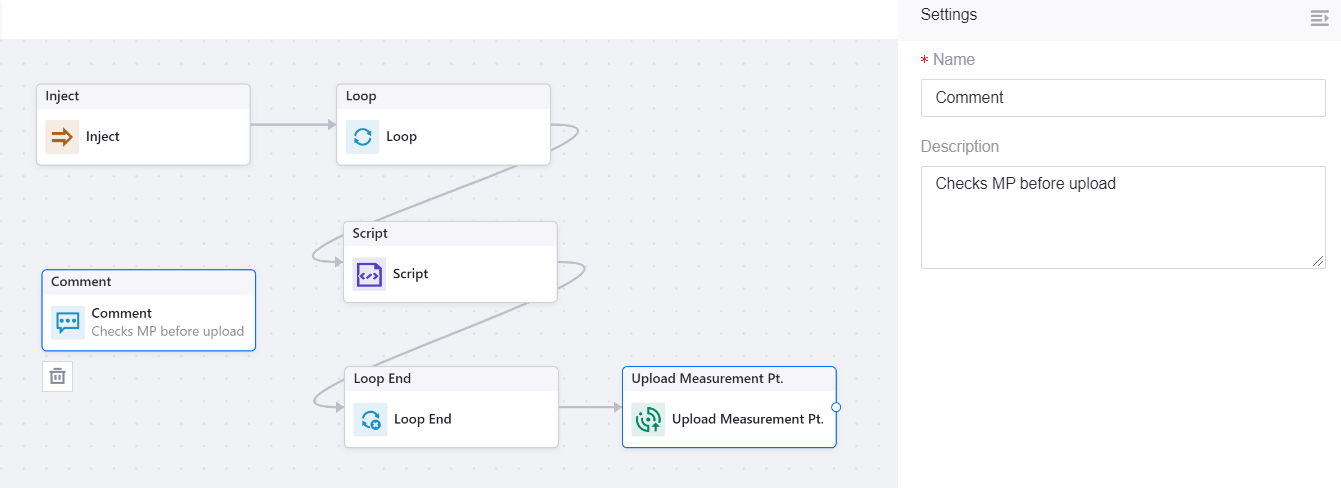The height and width of the screenshot is (488, 1341).
Task: Click the Description resize handle corner
Action: [x=1320, y=262]
